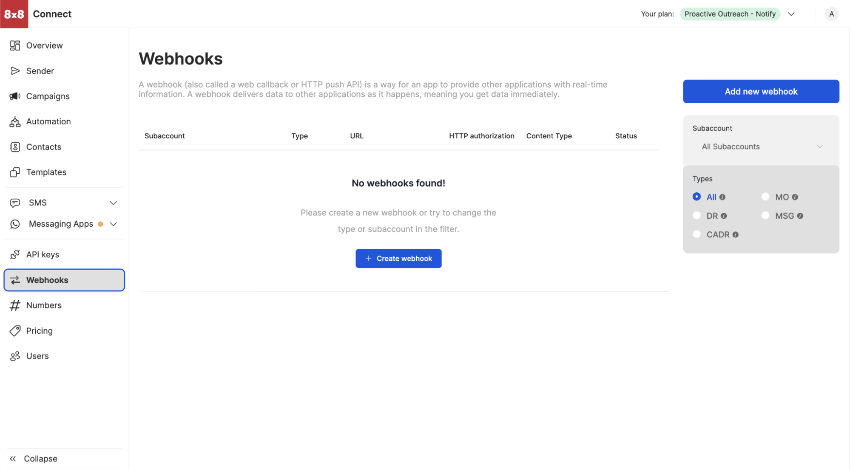Go to Pricing in the sidebar

39,331
